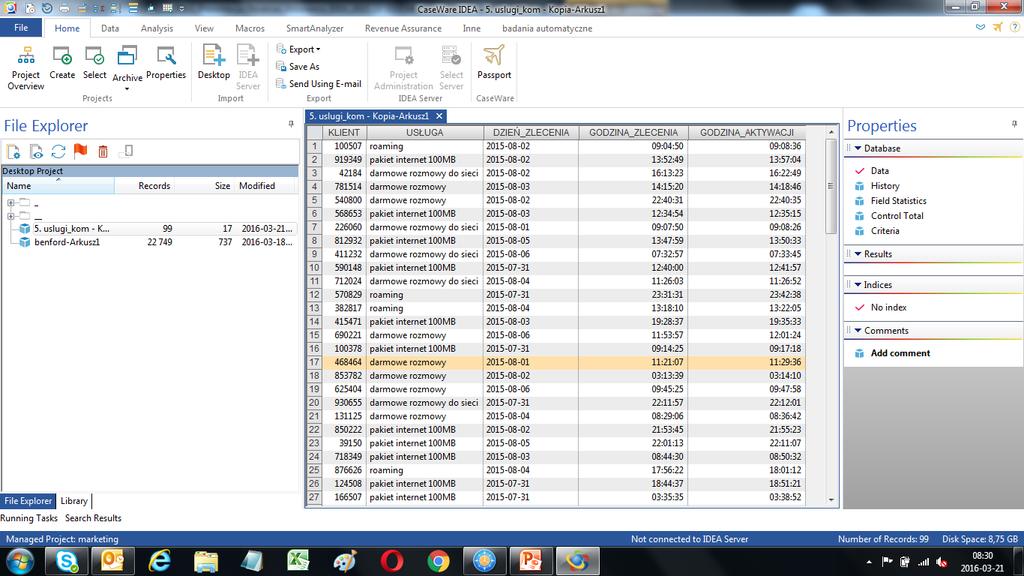The width and height of the screenshot is (1024, 576).
Task: Refresh the File Explorer file list
Action: (58, 152)
